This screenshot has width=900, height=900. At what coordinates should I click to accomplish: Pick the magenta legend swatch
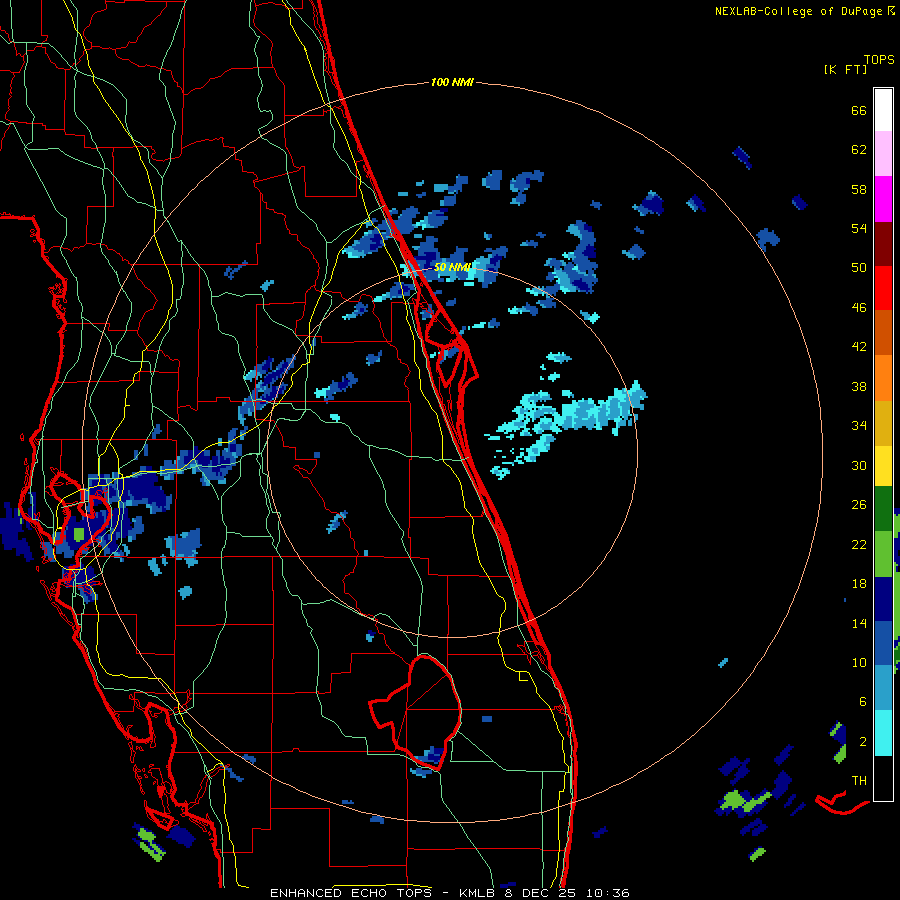tap(883, 199)
